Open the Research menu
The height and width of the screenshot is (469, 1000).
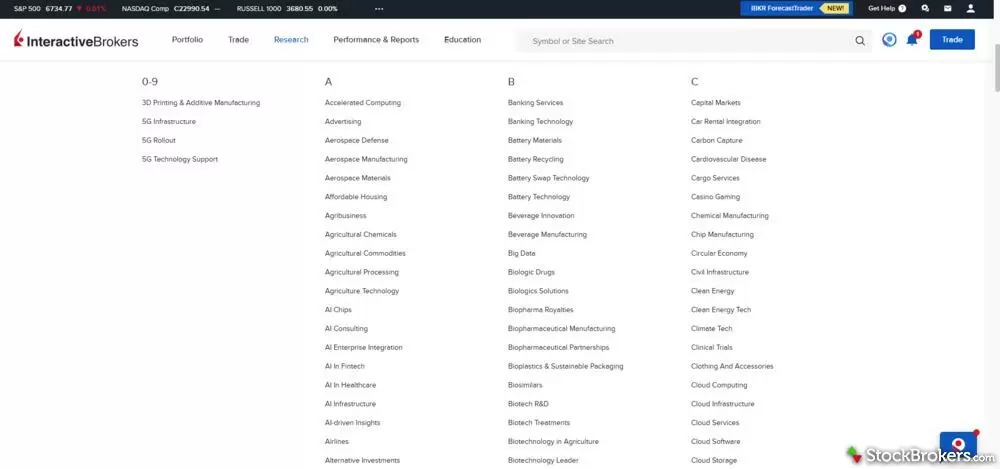coord(291,40)
